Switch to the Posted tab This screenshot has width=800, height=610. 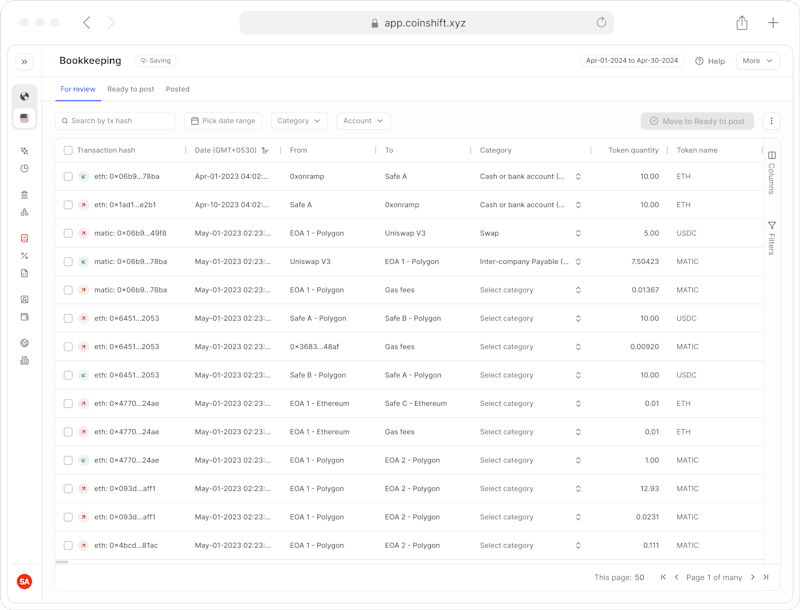[x=178, y=89]
